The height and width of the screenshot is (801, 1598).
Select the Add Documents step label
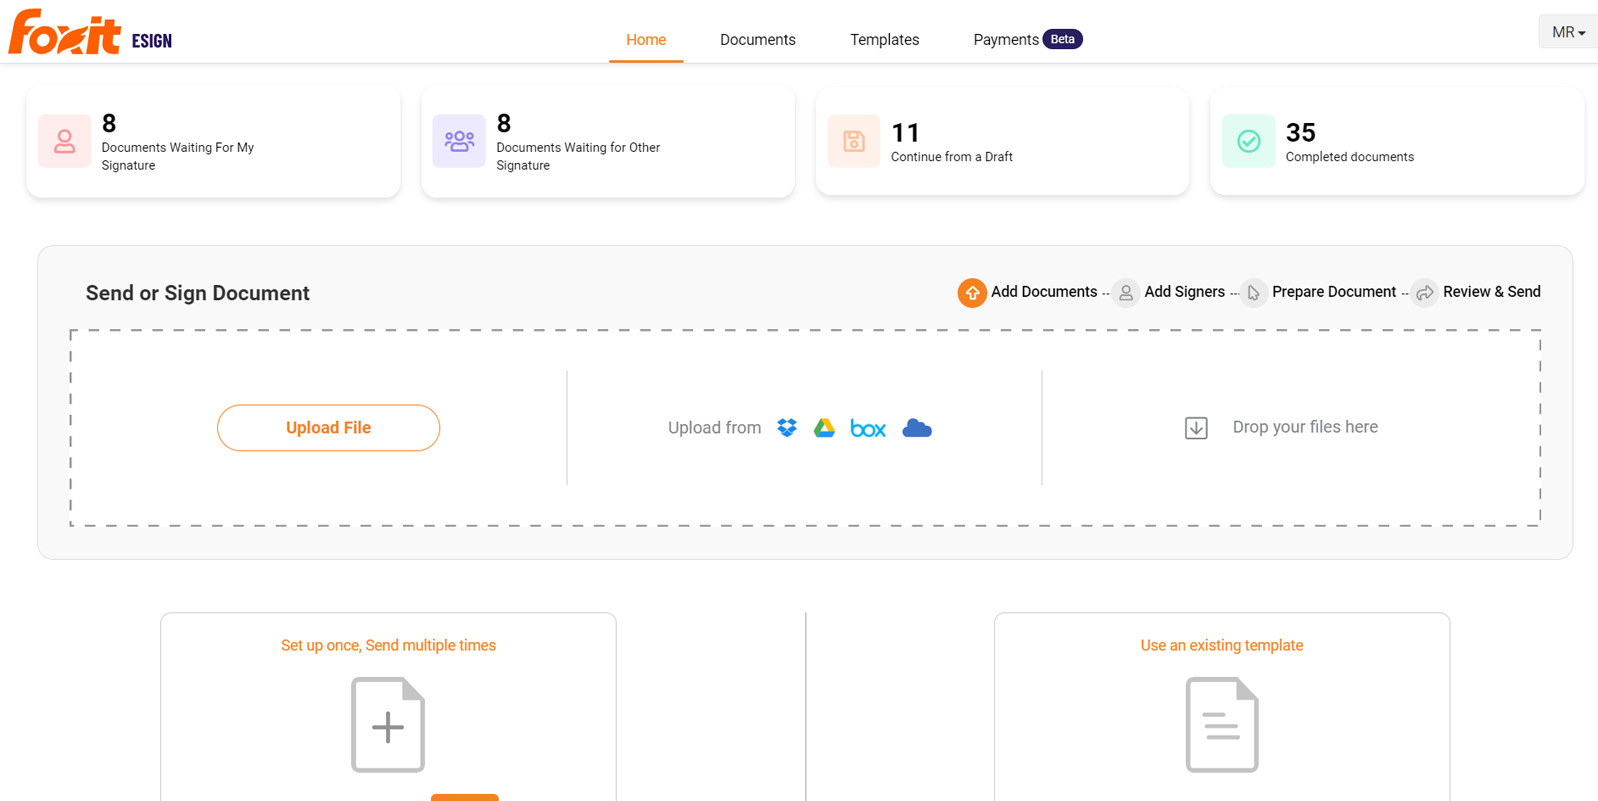tap(1044, 292)
